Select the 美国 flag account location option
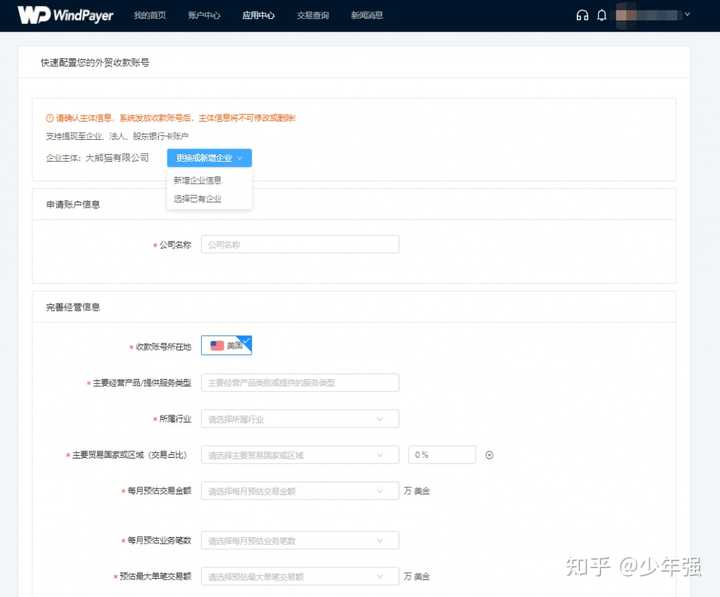 point(226,345)
